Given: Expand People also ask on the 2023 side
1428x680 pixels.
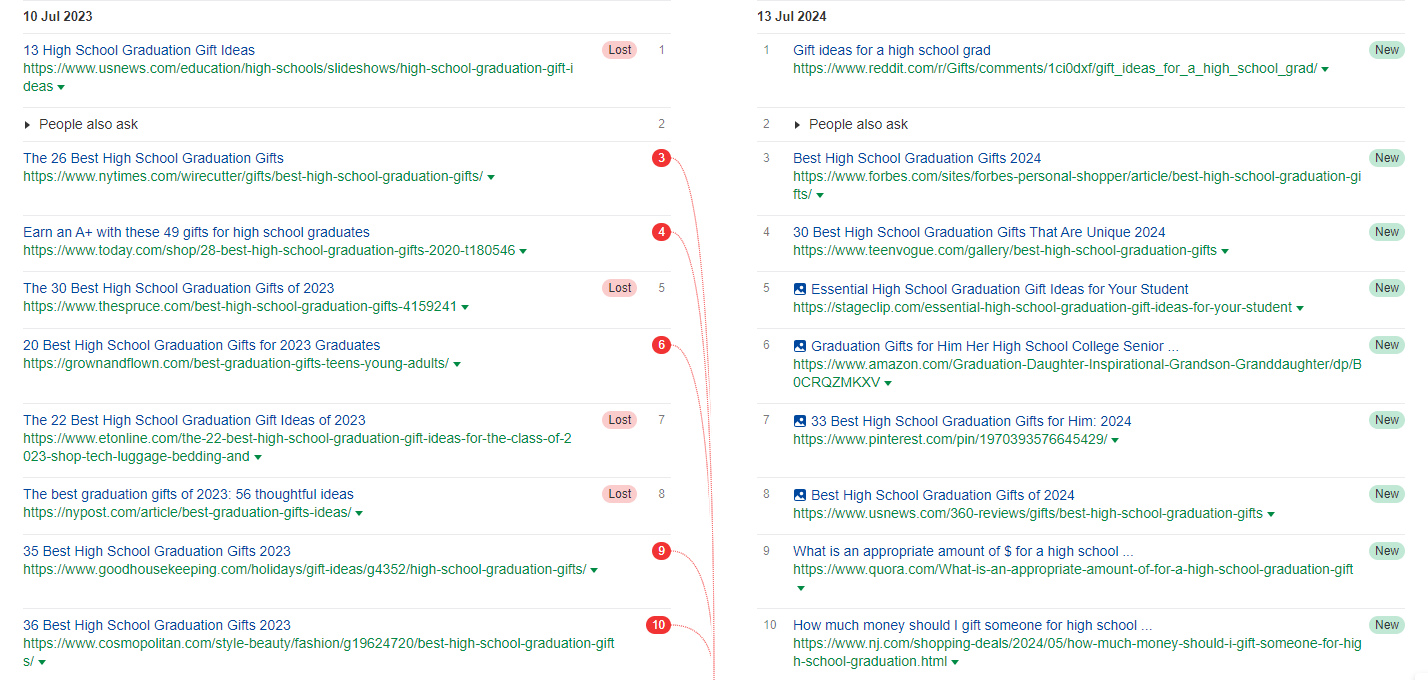Looking at the screenshot, I should (x=27, y=124).
